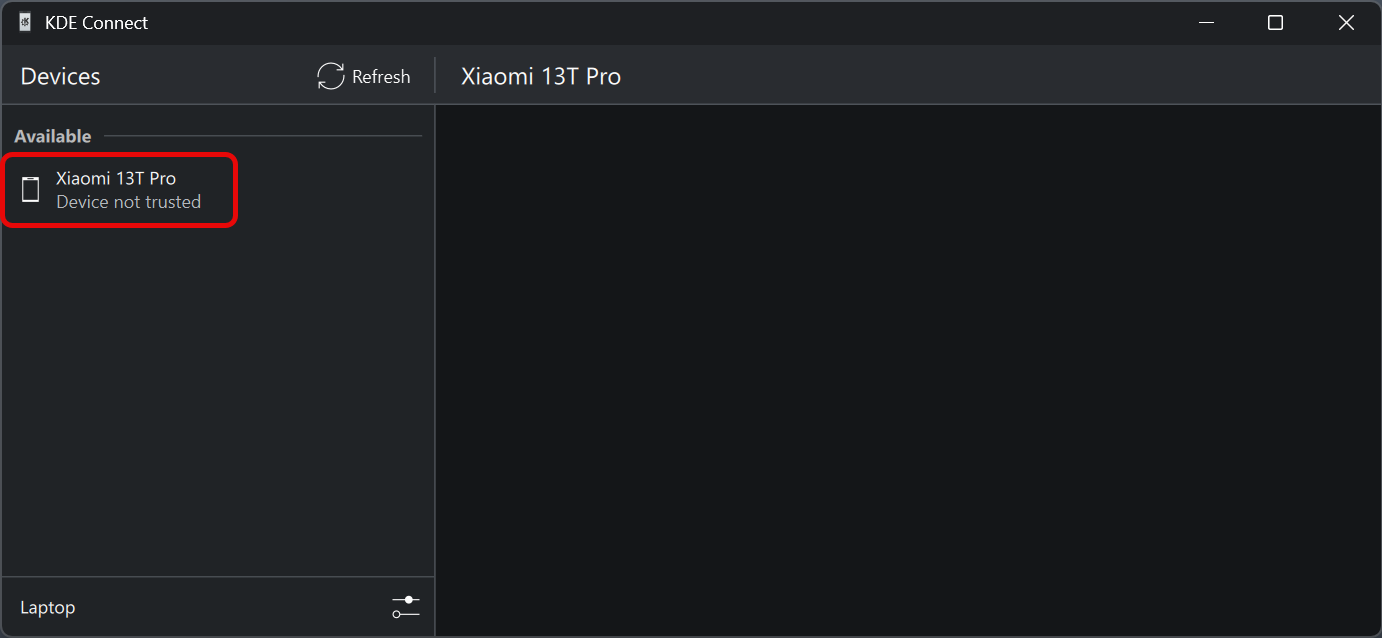The width and height of the screenshot is (1382, 638).
Task: Select Xiaomi 13T Pro in the device list
Action: point(116,179)
